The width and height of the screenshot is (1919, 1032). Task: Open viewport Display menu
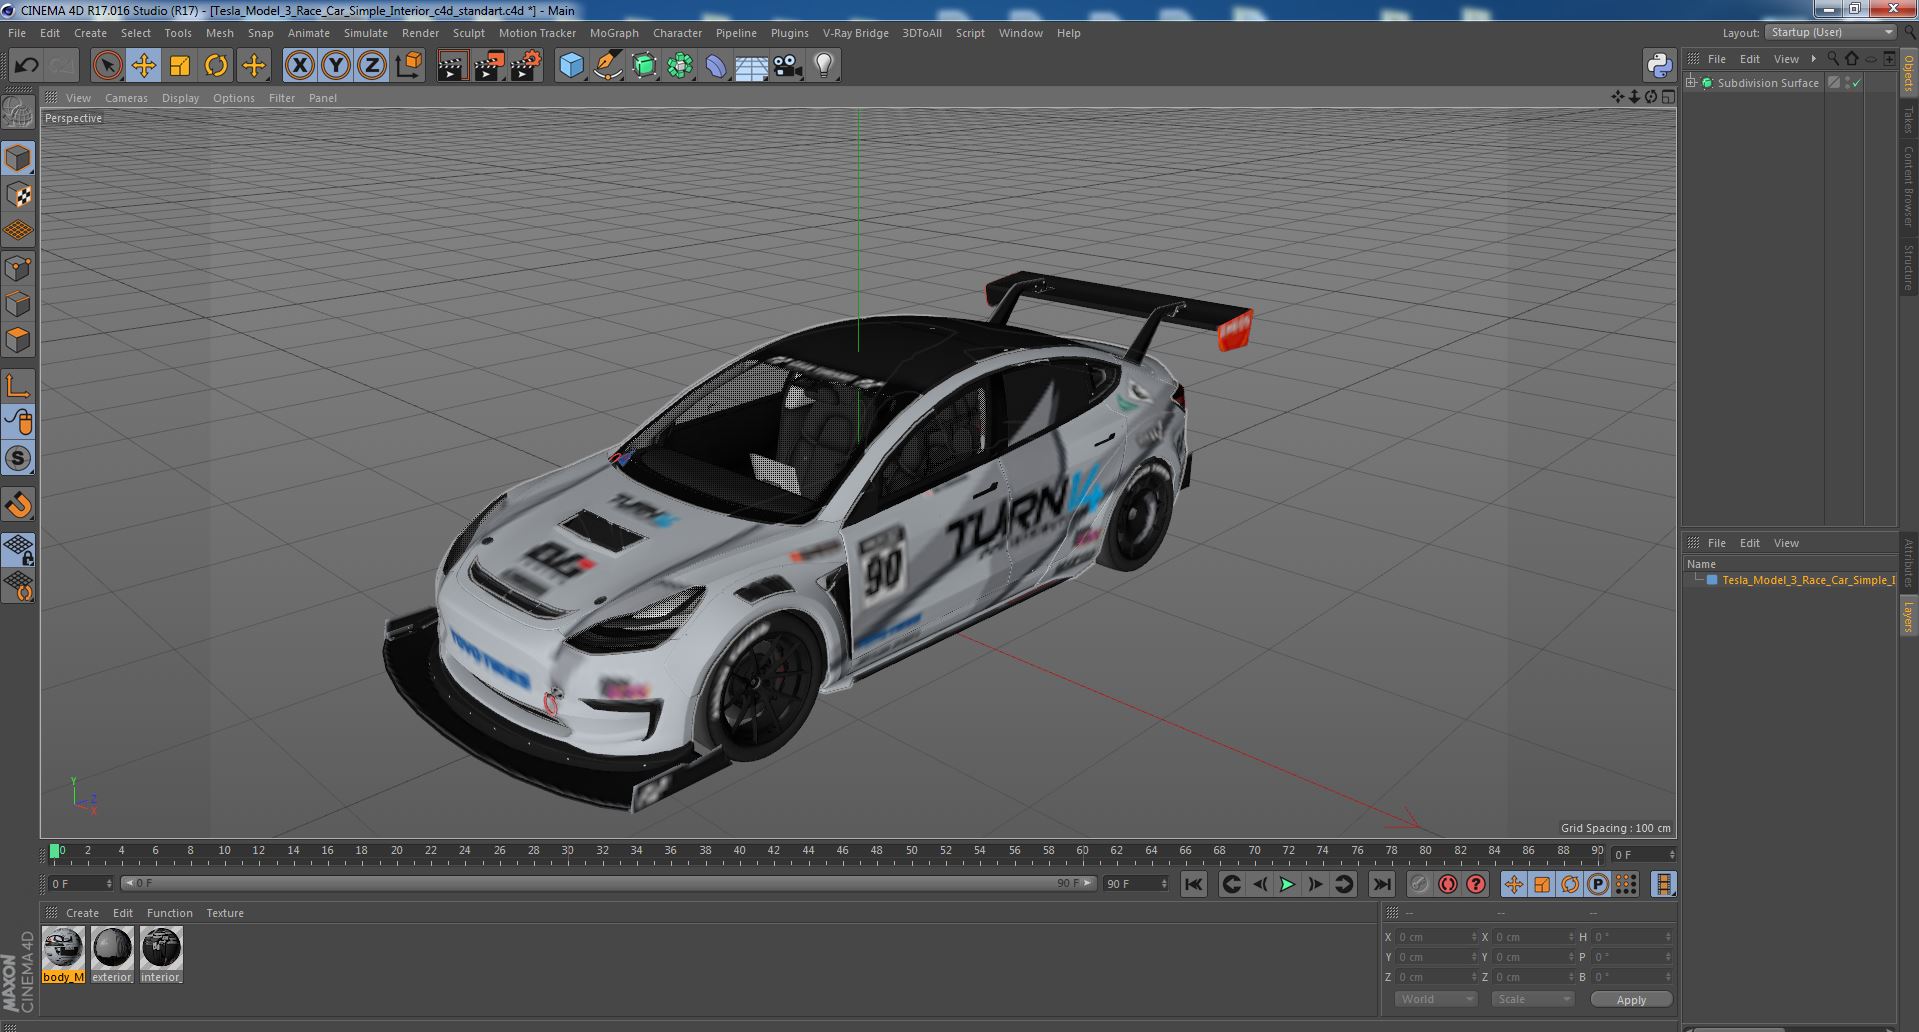pyautogui.click(x=180, y=98)
